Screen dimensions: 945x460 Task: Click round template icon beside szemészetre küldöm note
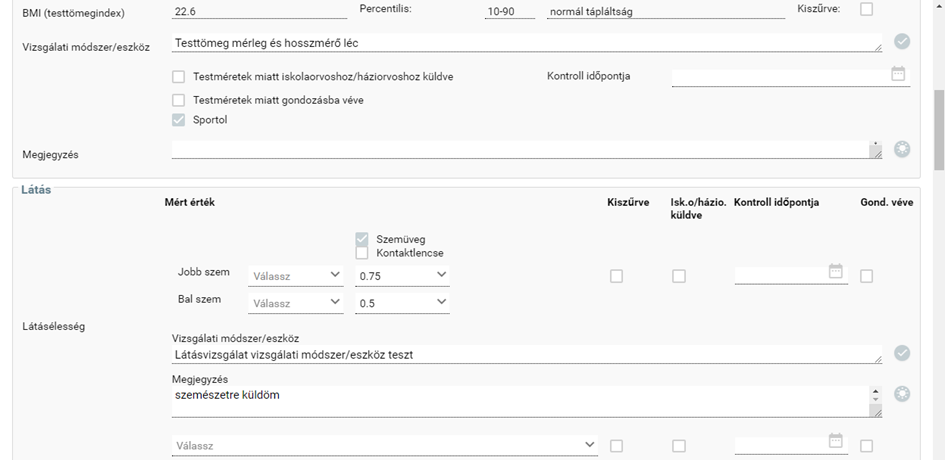coord(902,394)
